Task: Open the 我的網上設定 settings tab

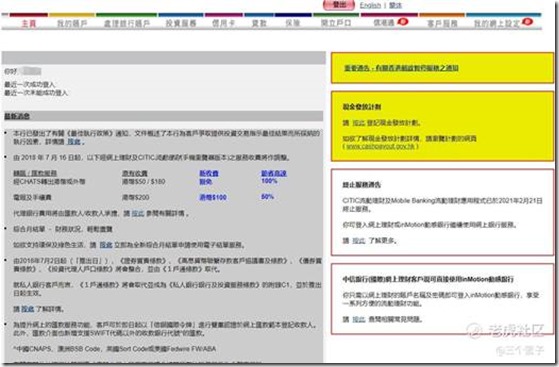Action: pos(497,24)
